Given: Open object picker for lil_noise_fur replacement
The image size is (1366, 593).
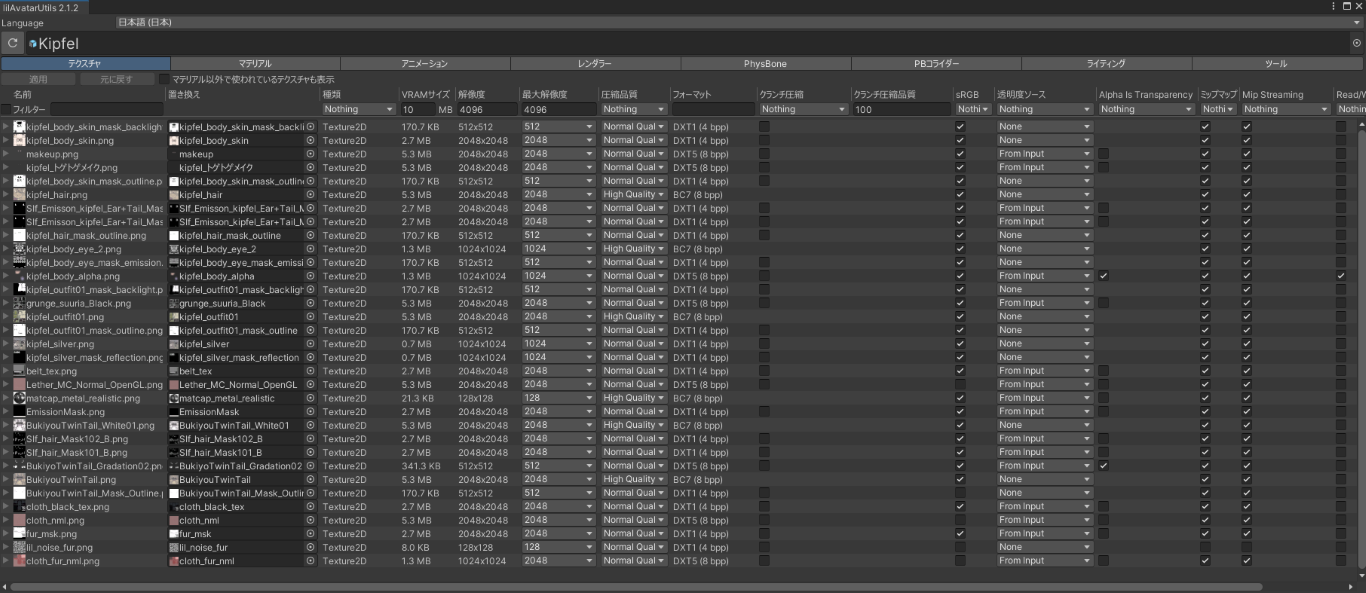Looking at the screenshot, I should click(310, 547).
